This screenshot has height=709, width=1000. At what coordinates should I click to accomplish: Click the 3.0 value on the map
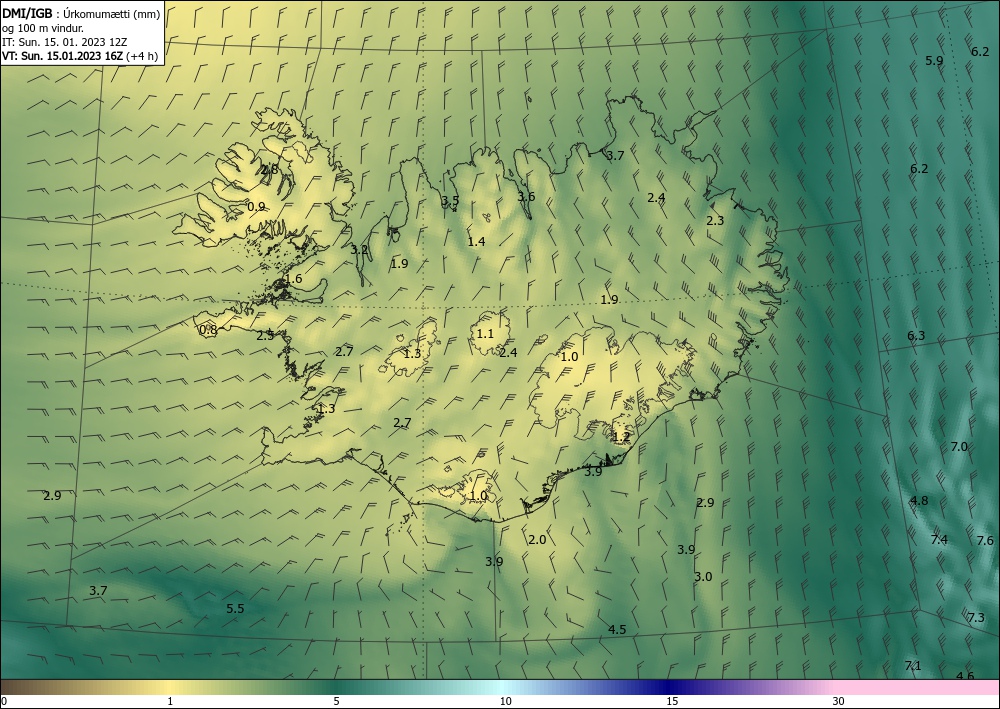pyautogui.click(x=703, y=576)
